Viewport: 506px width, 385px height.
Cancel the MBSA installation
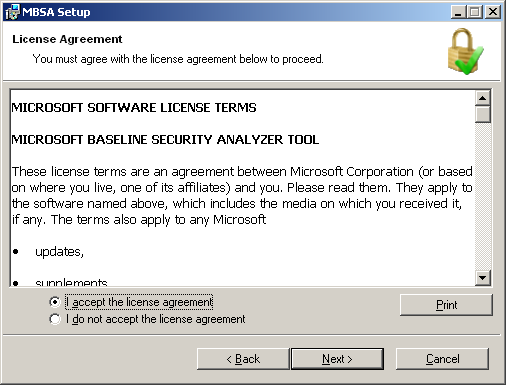pos(442,359)
